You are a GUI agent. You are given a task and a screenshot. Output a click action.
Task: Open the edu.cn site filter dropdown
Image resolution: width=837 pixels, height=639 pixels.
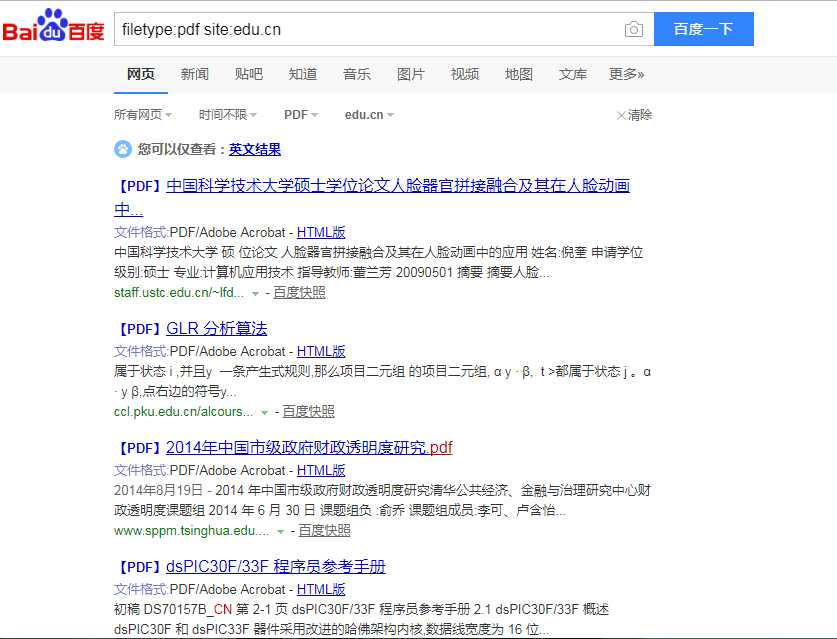point(369,115)
